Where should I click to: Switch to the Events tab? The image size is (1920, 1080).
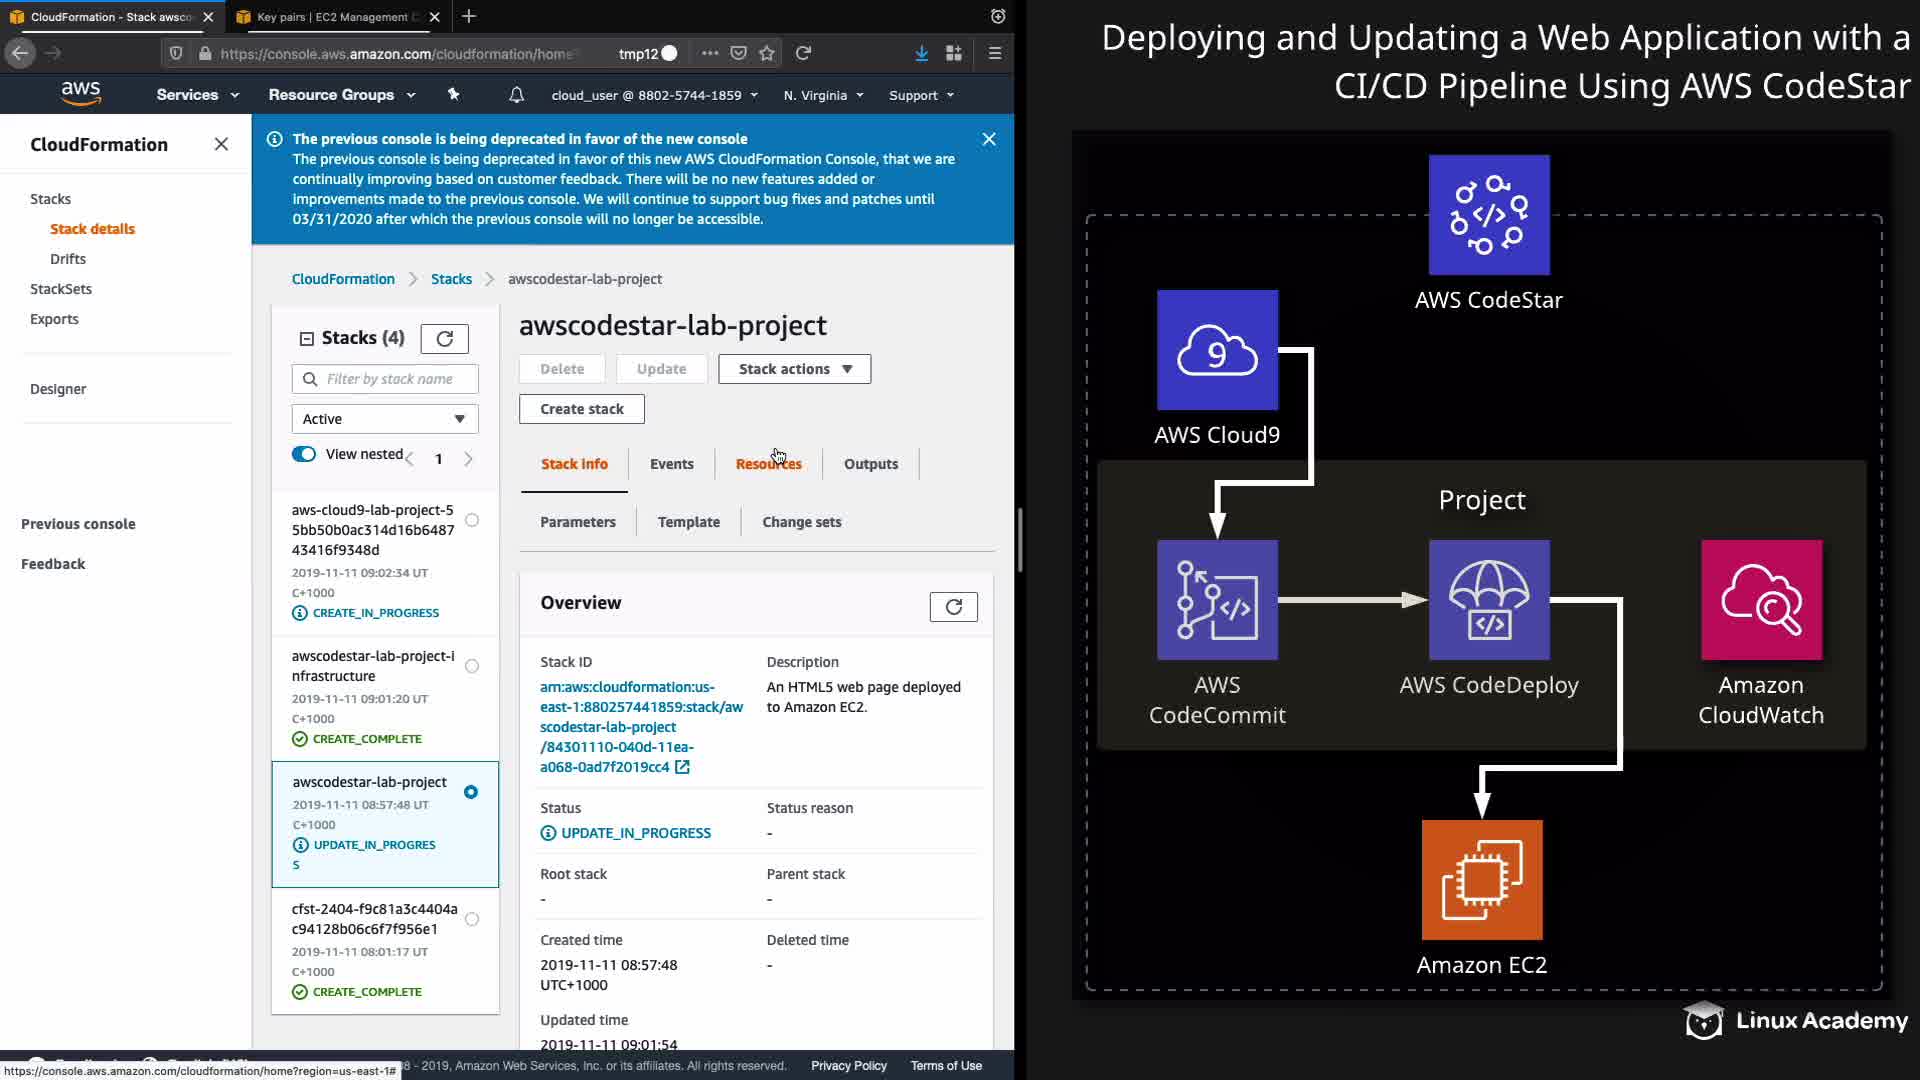tap(671, 464)
